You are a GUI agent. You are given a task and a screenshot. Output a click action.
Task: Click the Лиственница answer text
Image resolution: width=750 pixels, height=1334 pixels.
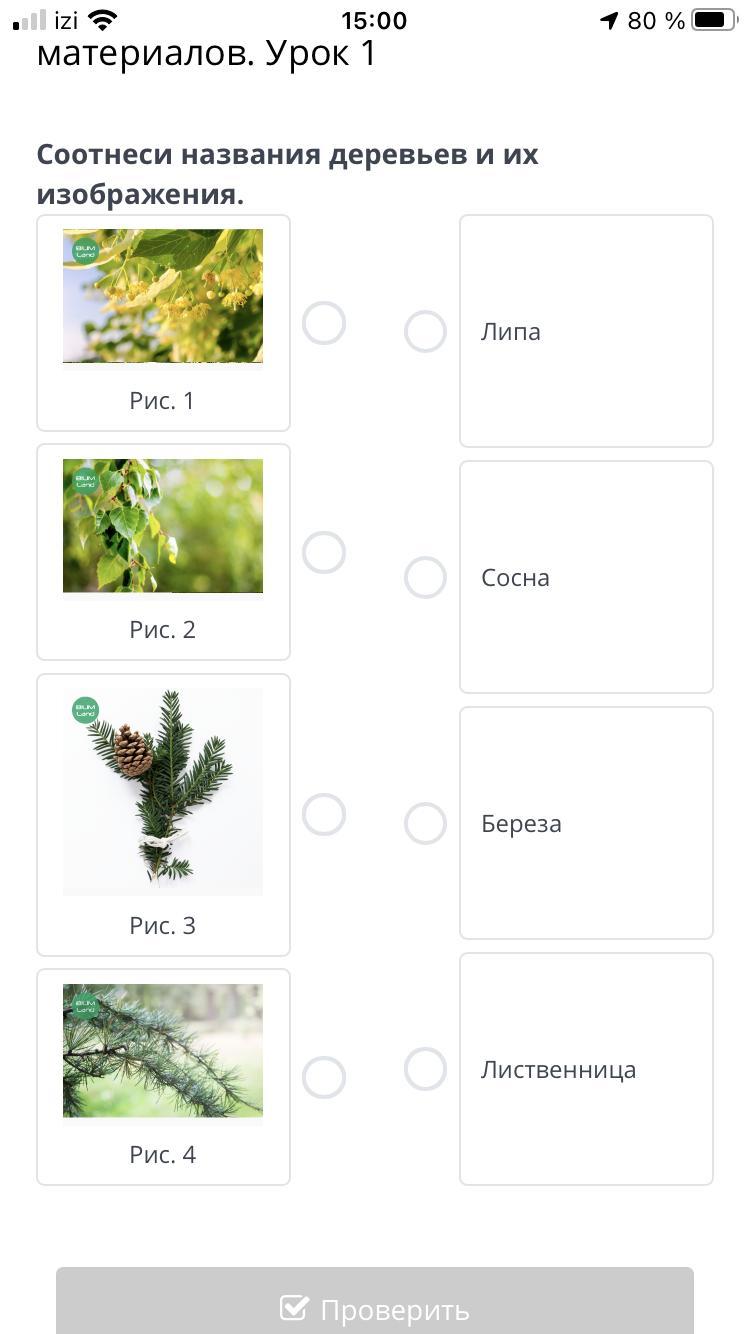coord(558,1070)
